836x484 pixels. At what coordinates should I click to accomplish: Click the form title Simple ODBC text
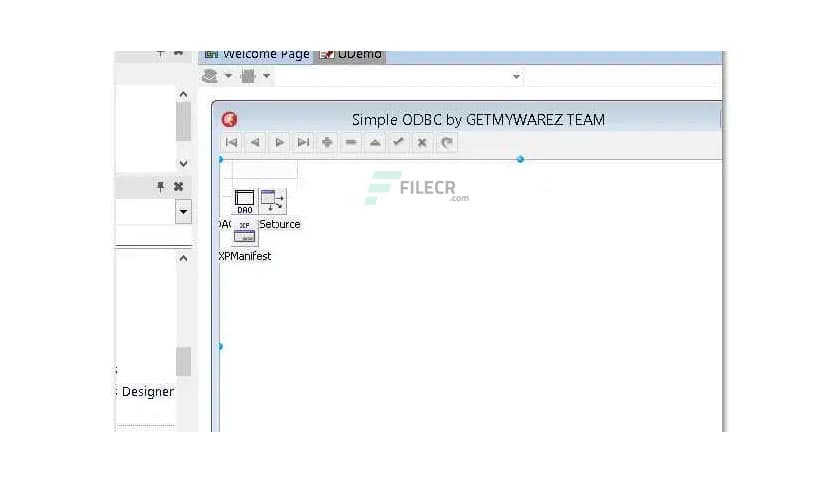click(x=478, y=120)
